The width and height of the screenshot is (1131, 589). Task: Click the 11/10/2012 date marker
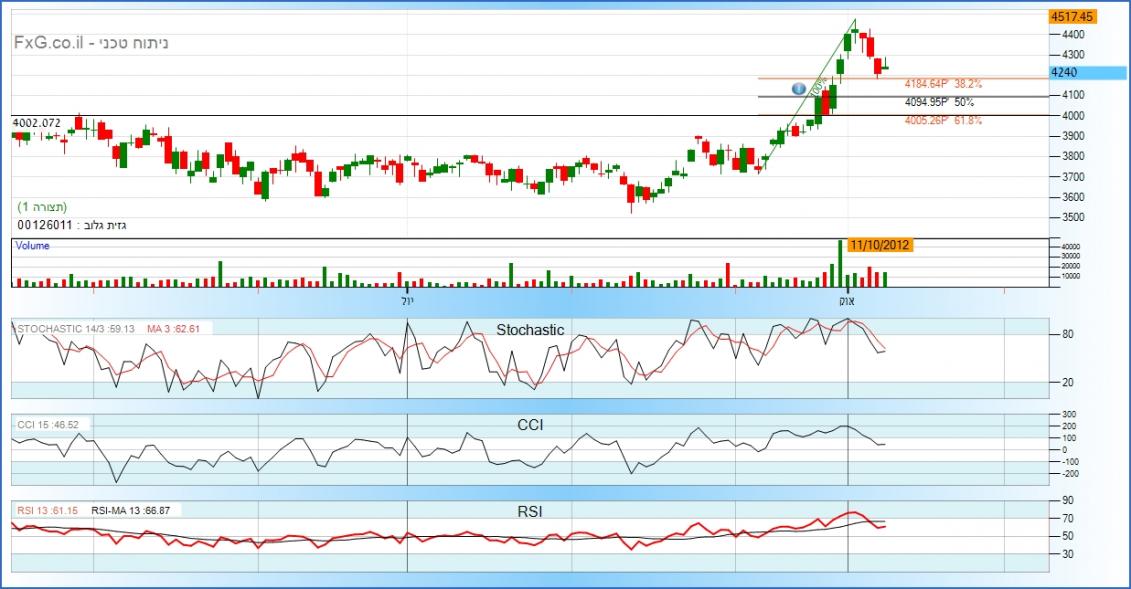pos(878,244)
